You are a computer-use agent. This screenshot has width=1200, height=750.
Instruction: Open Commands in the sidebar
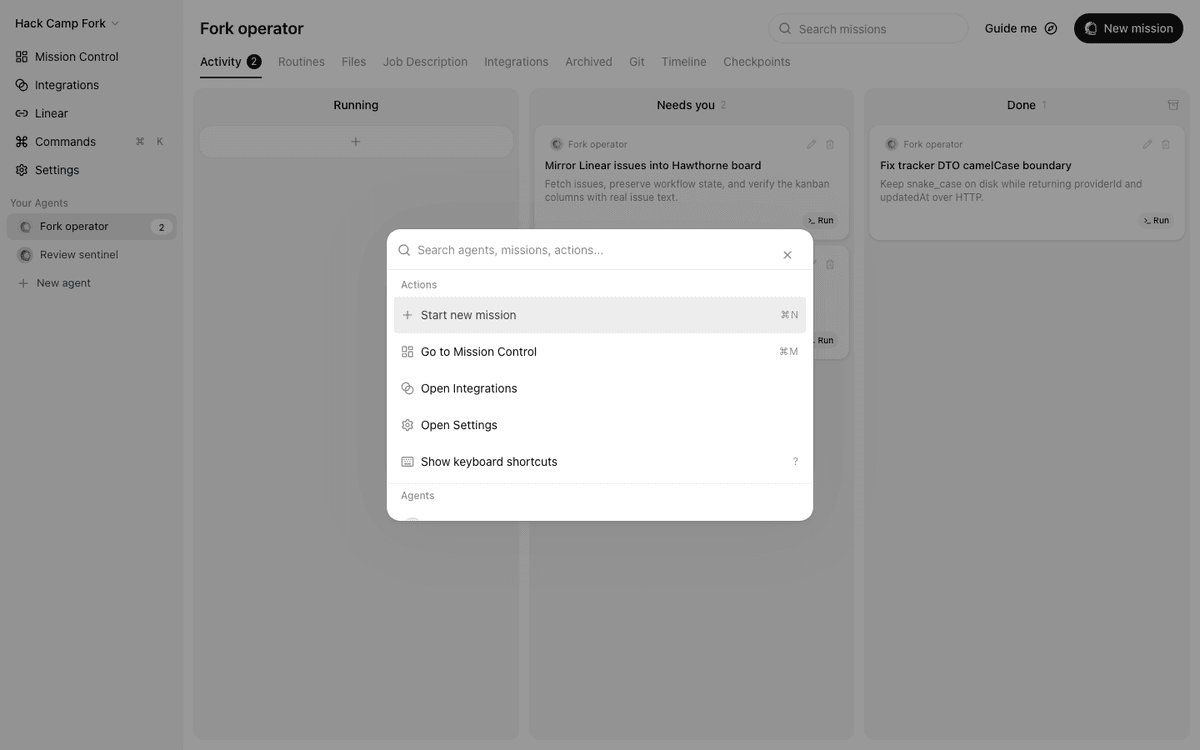click(x=91, y=142)
